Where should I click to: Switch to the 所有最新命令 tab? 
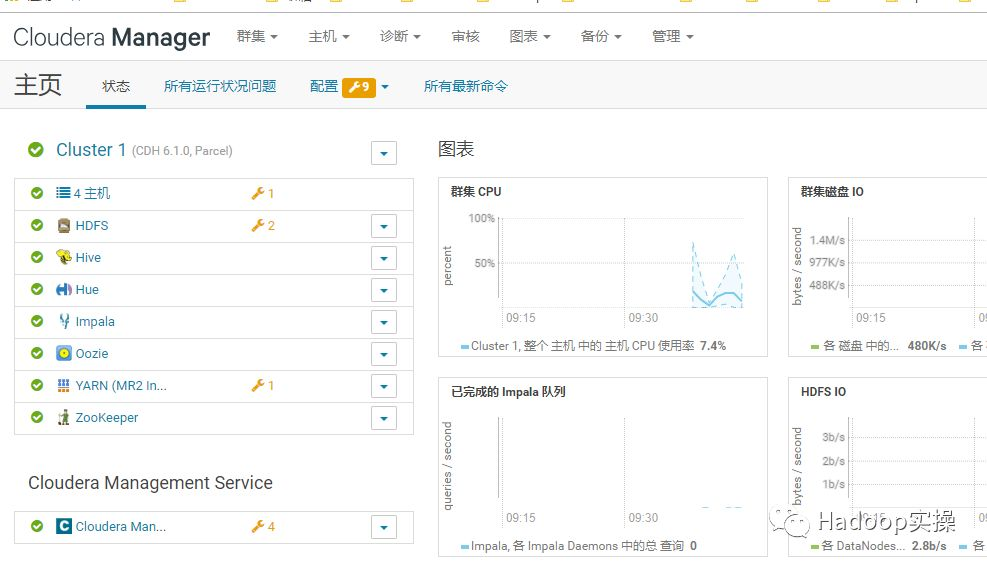click(x=466, y=86)
